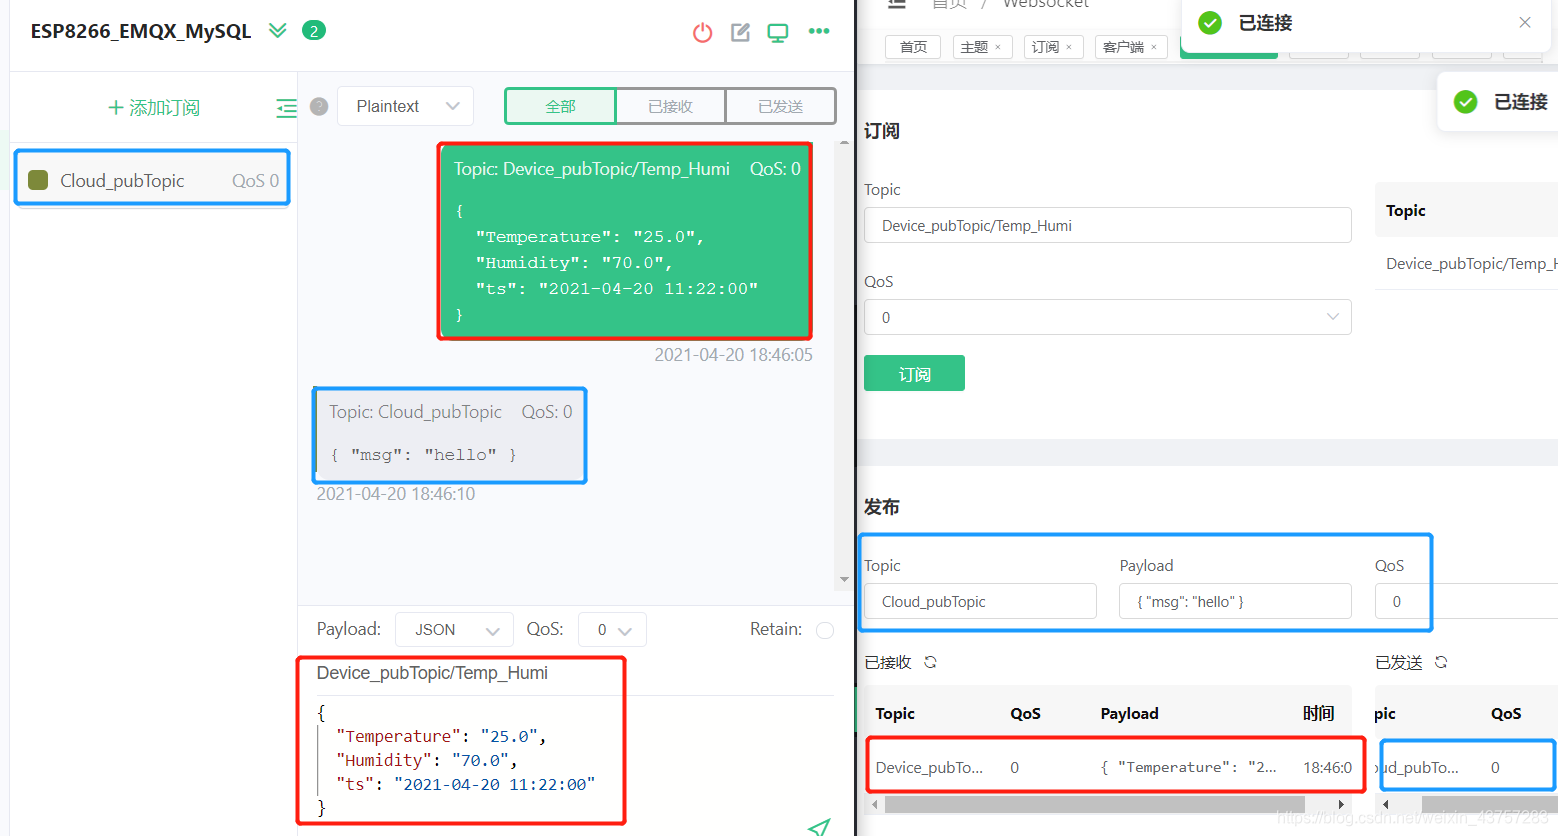Image resolution: width=1558 pixels, height=836 pixels.
Task: Click received table scrollbar left arrow
Action: pos(875,804)
